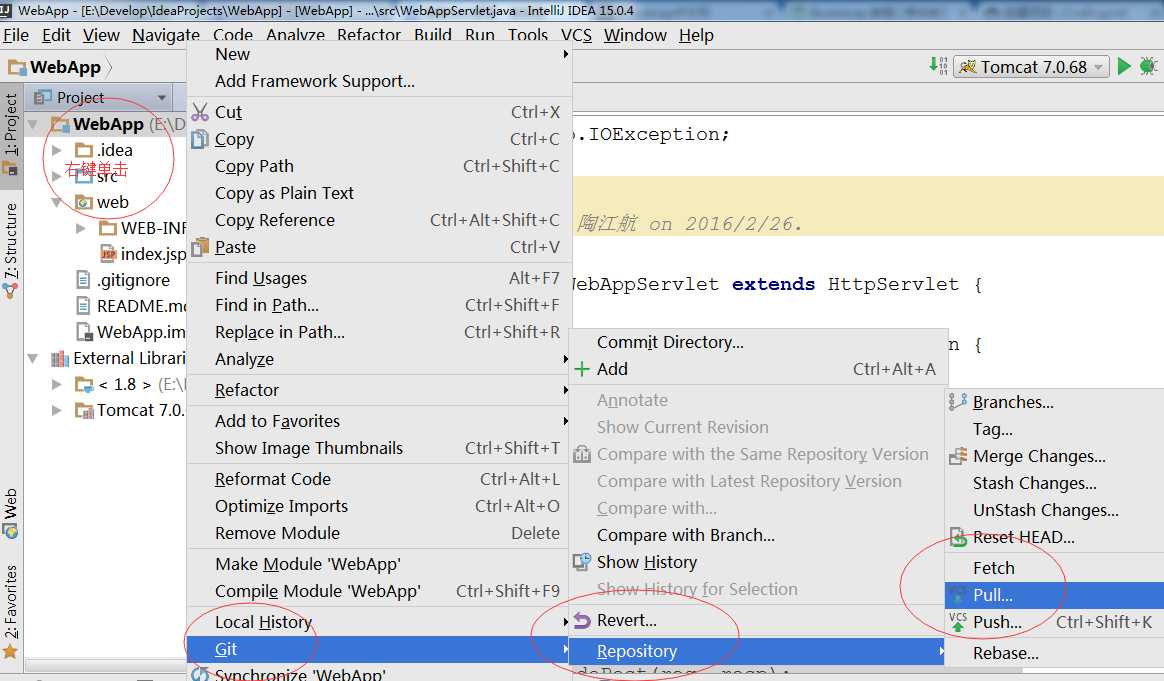
Task: Start debugging with the bug icon
Action: pyautogui.click(x=1148, y=67)
